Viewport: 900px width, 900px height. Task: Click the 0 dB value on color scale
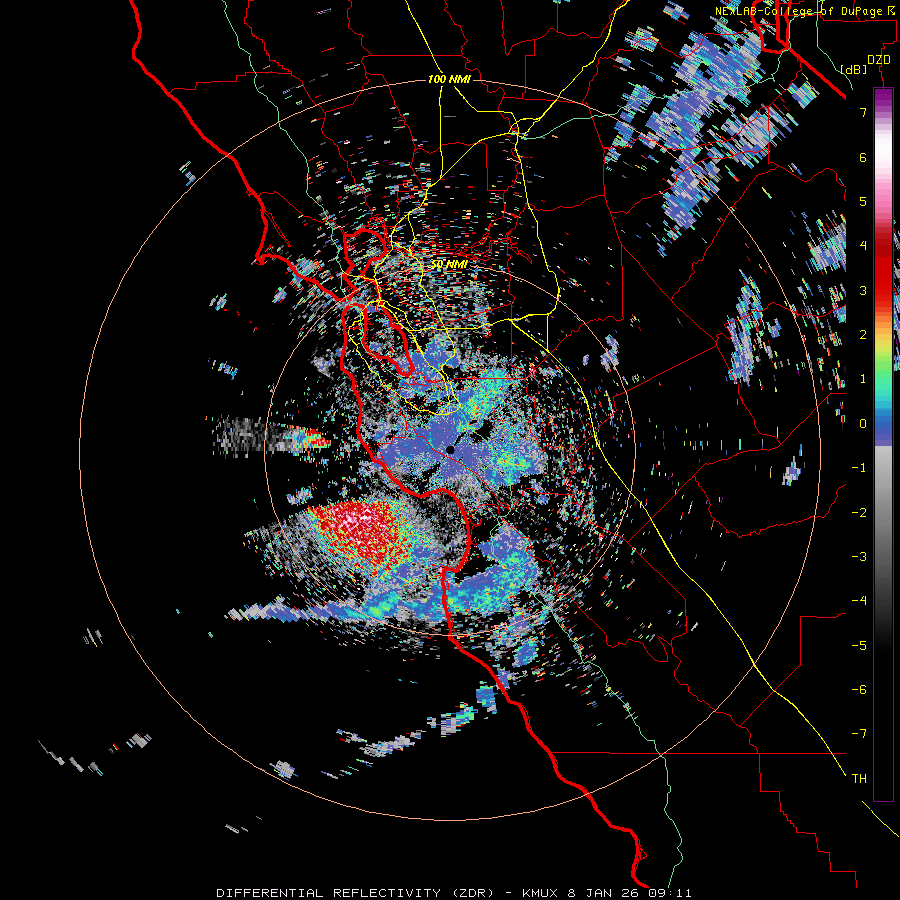pos(863,424)
